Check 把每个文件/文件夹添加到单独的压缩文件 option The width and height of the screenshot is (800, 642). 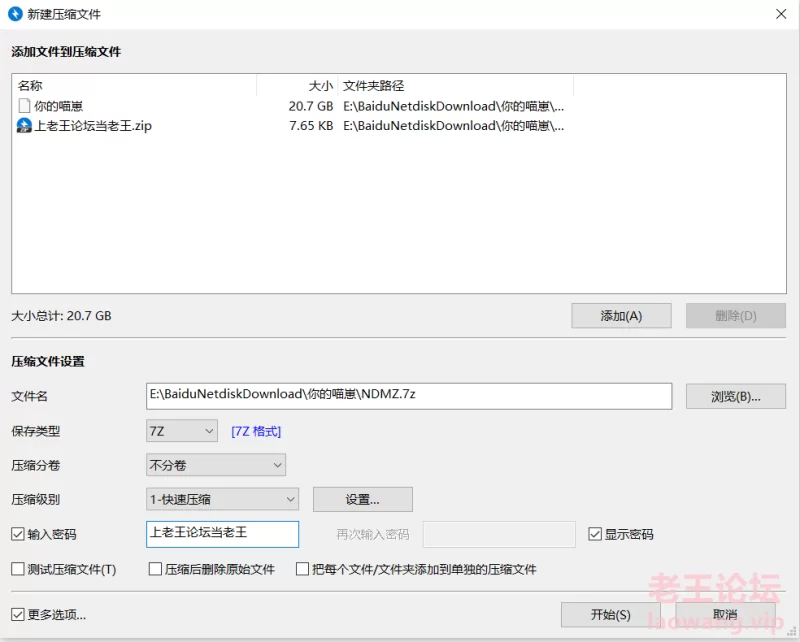(x=303, y=569)
